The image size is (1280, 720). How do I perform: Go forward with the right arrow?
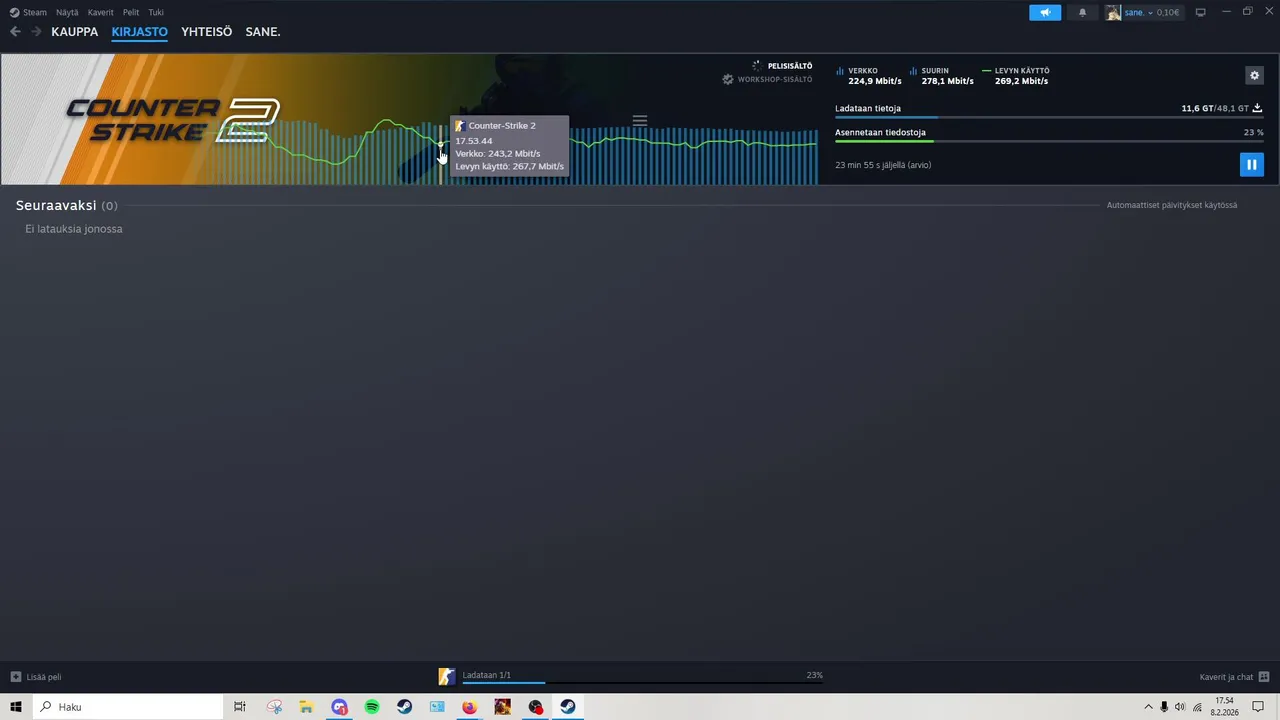tap(36, 32)
